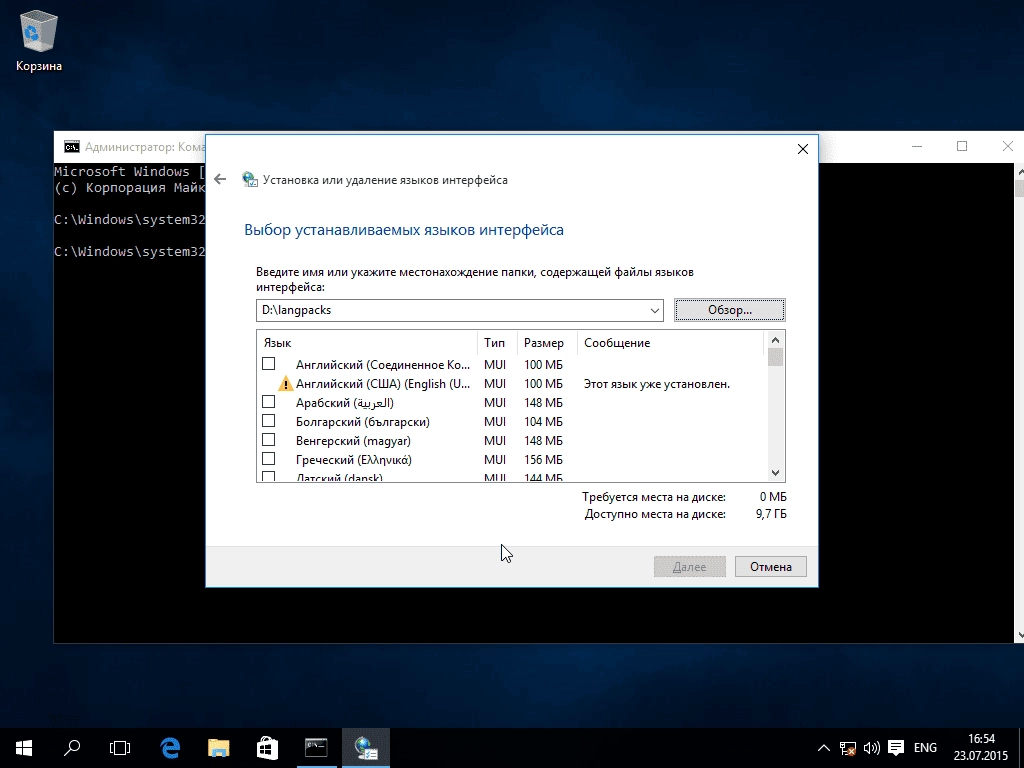
Task: Select the Греческий (Ελληνικά) row text
Action: [353, 459]
